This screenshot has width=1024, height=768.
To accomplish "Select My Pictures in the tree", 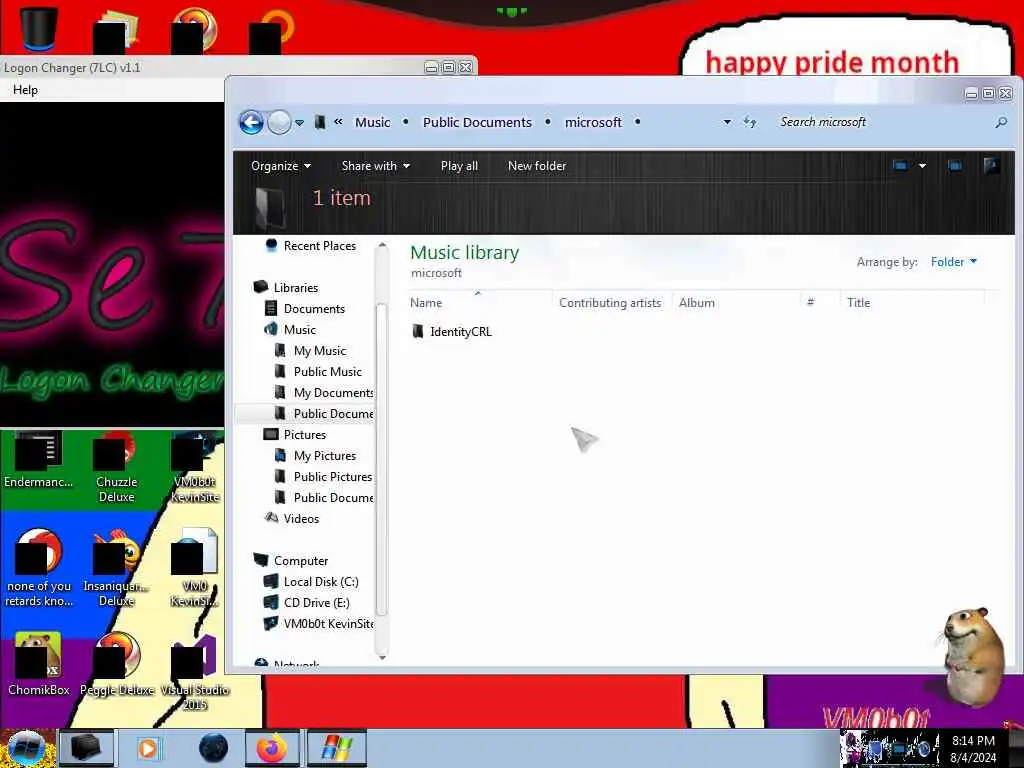I will [x=315, y=456].
